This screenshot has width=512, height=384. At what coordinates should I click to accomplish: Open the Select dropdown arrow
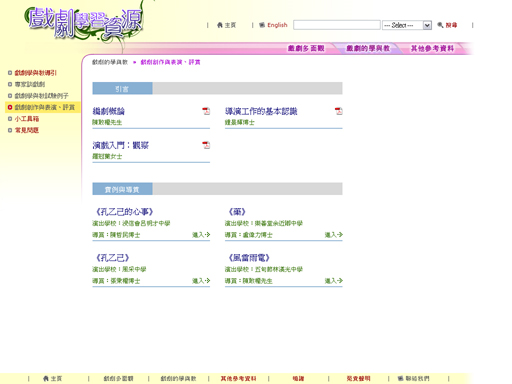tap(427, 25)
